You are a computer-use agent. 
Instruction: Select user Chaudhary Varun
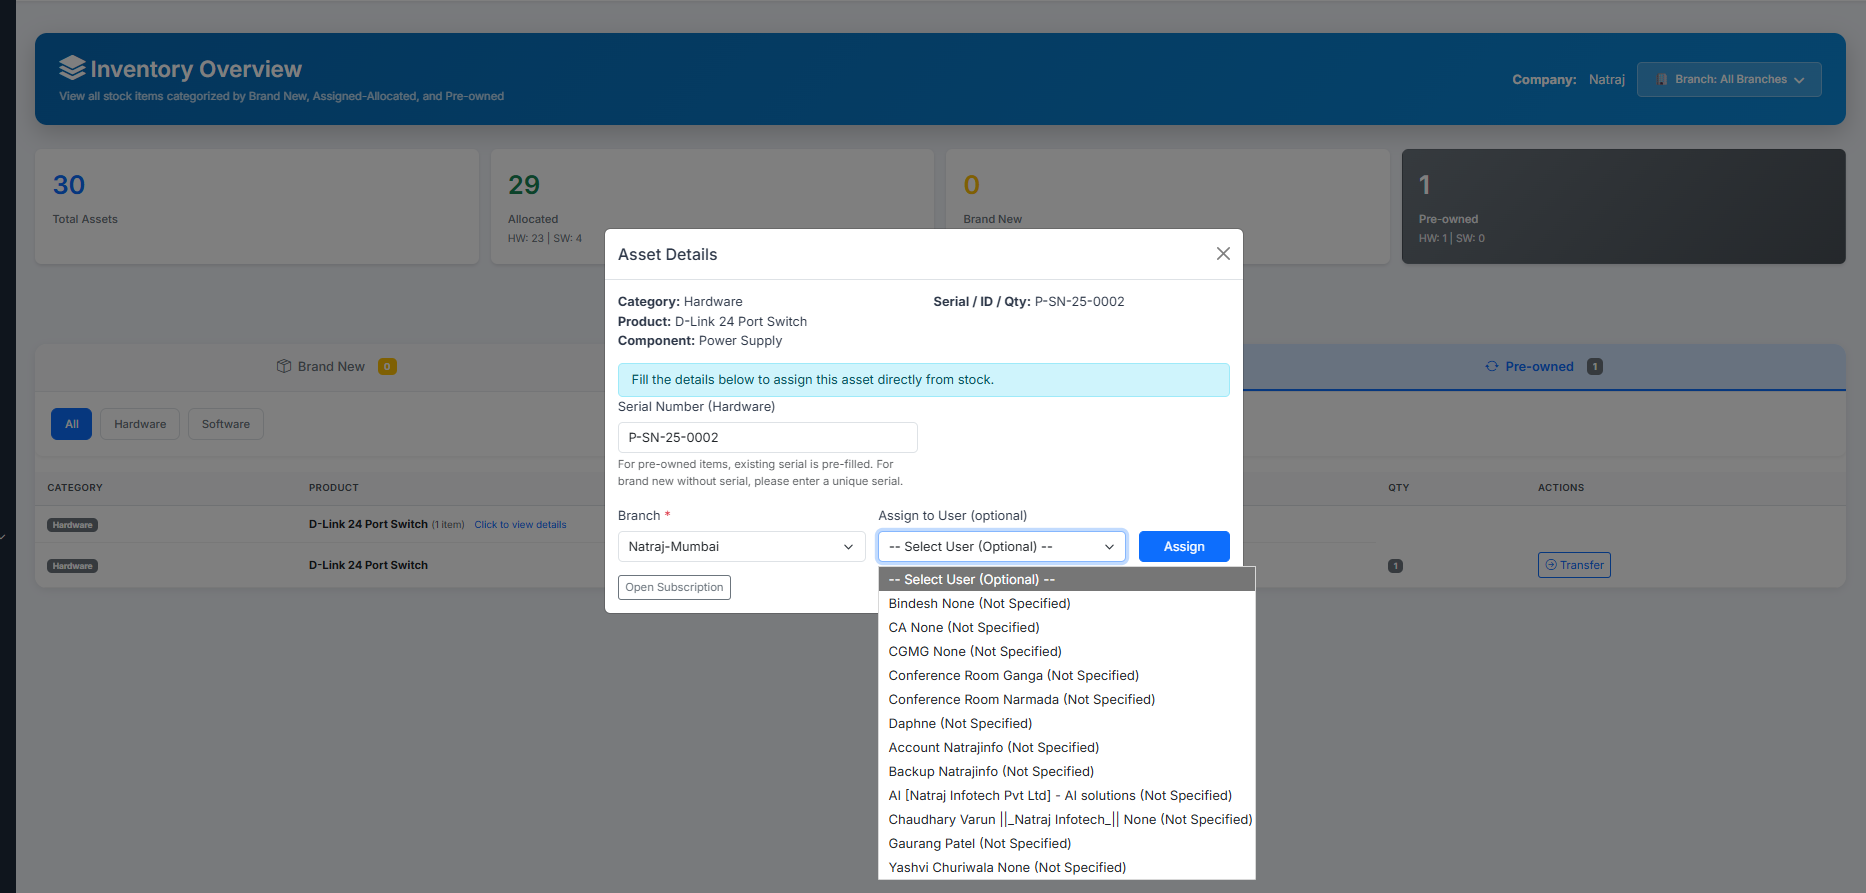point(1067,820)
